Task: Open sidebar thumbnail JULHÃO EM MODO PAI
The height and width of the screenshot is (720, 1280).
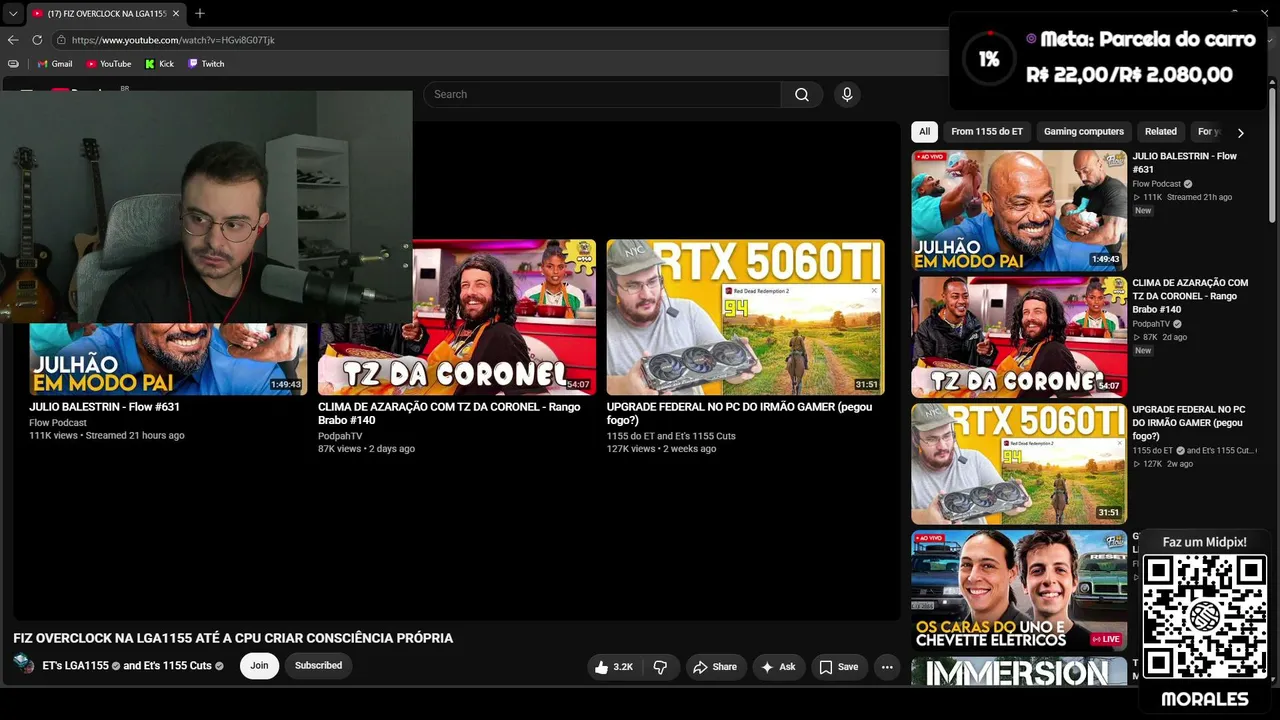Action: click(x=1019, y=210)
